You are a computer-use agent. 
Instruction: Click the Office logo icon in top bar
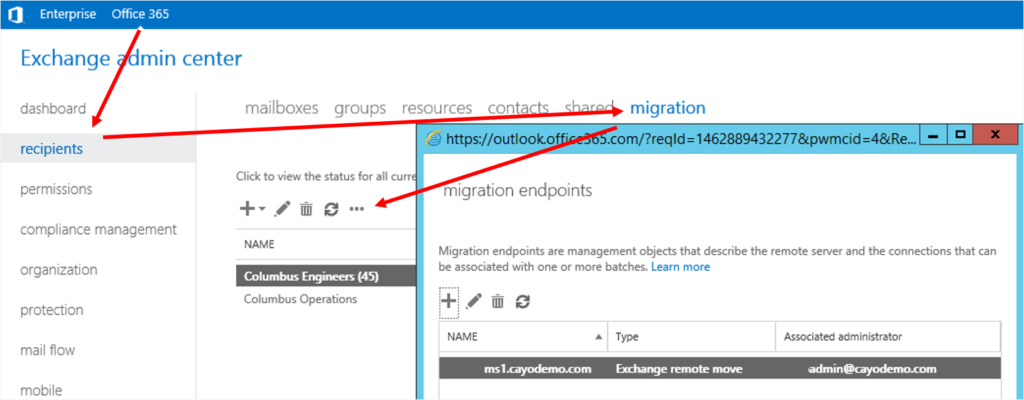pyautogui.click(x=16, y=14)
